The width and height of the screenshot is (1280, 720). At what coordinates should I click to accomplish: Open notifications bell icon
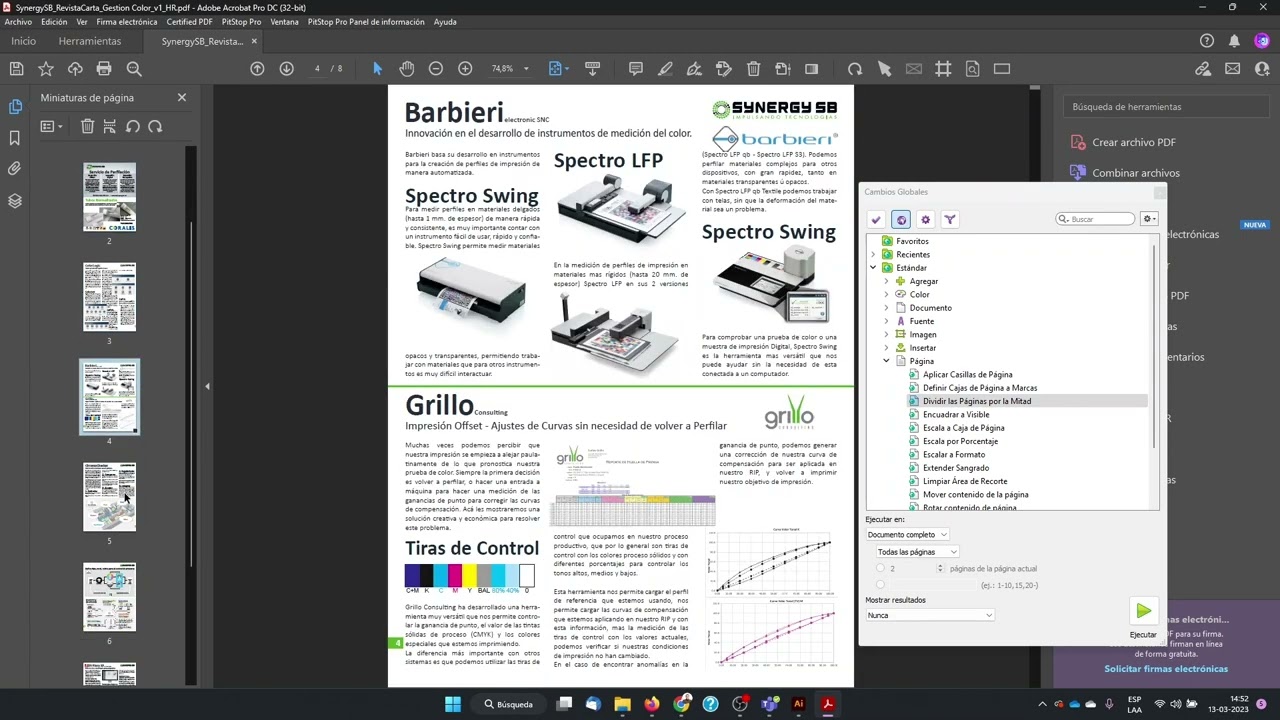coord(1234,41)
